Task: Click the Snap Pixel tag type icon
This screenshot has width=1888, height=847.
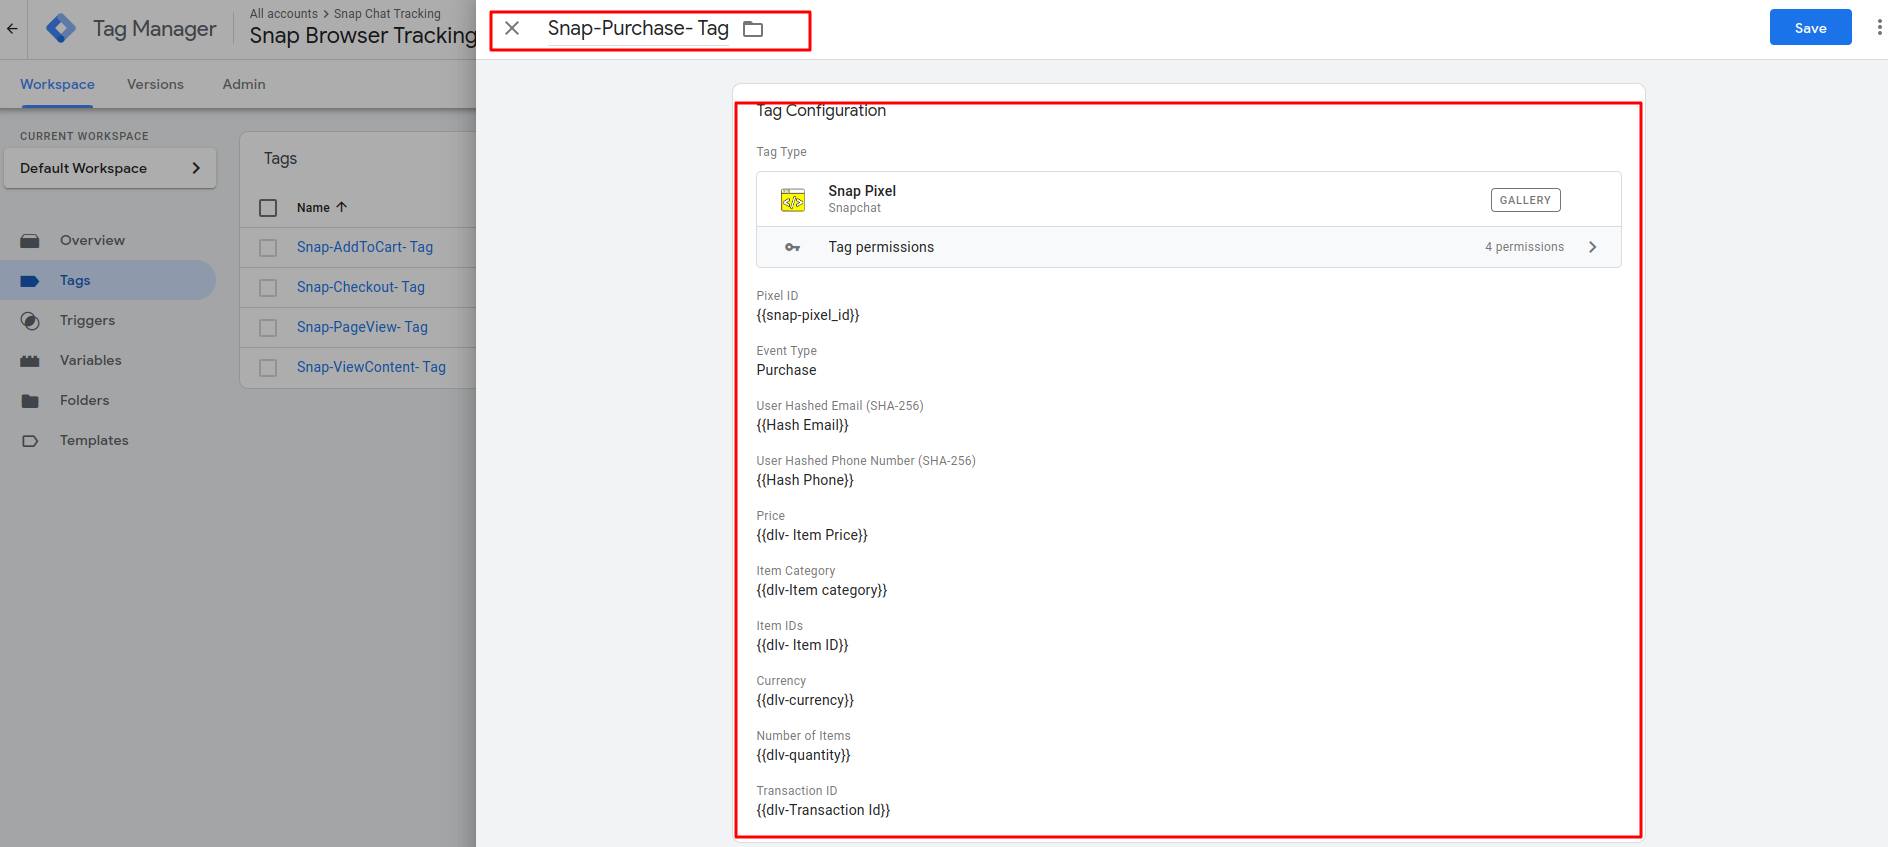Action: point(793,200)
